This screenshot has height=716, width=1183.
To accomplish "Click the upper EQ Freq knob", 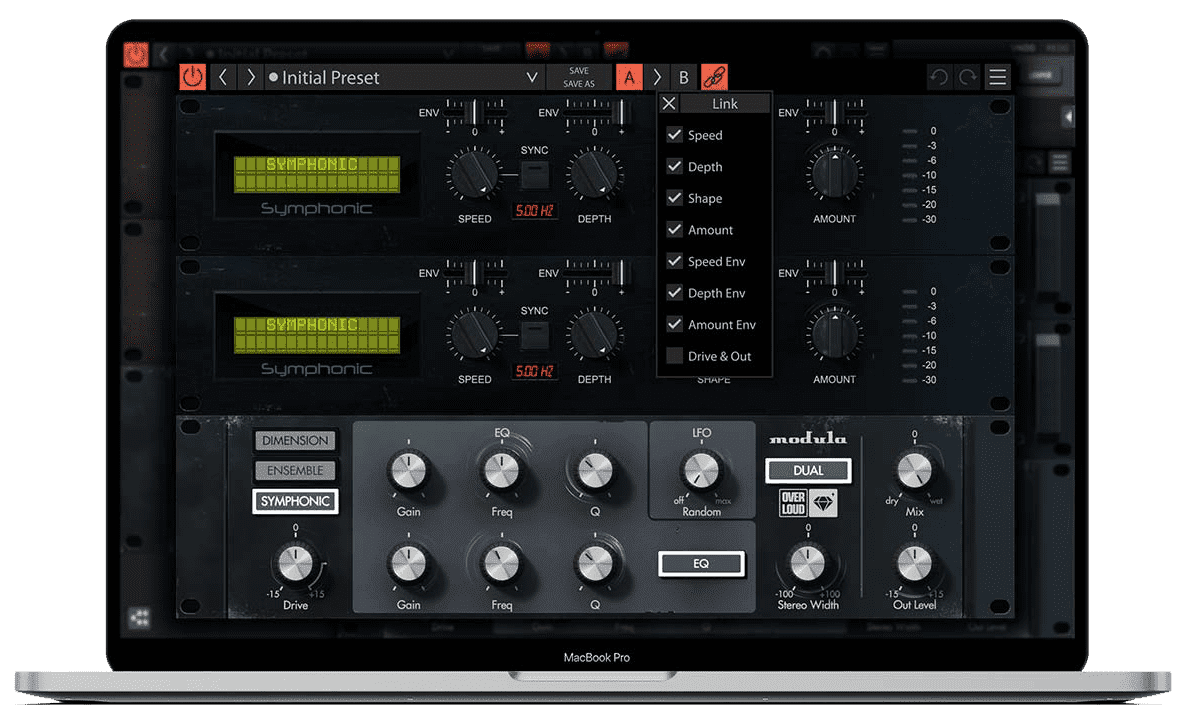I will click(x=501, y=471).
